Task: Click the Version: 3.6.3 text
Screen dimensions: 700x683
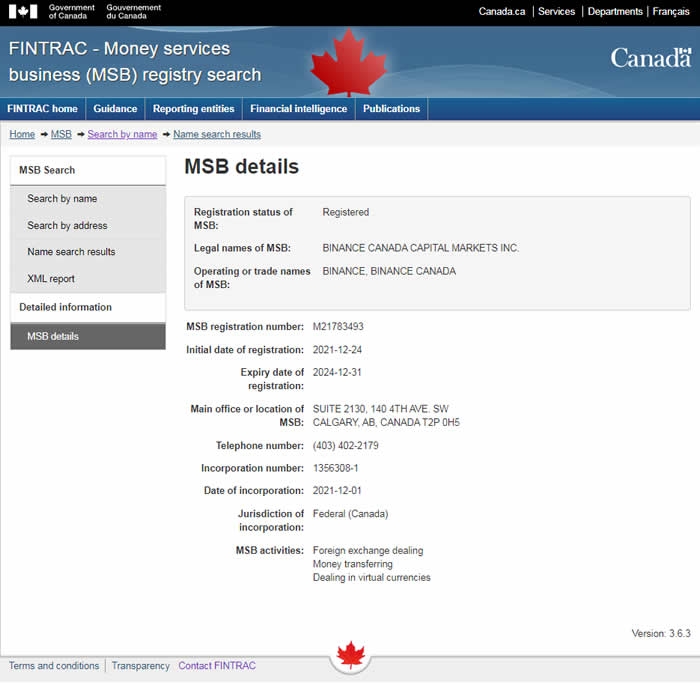Action: coord(661,633)
